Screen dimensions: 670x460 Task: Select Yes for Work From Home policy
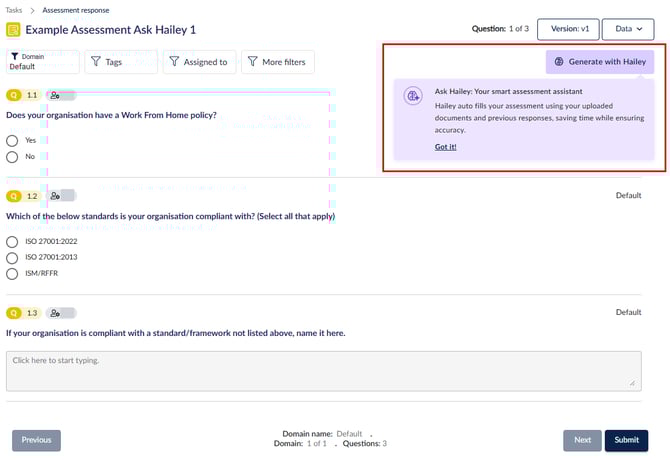pos(13,140)
